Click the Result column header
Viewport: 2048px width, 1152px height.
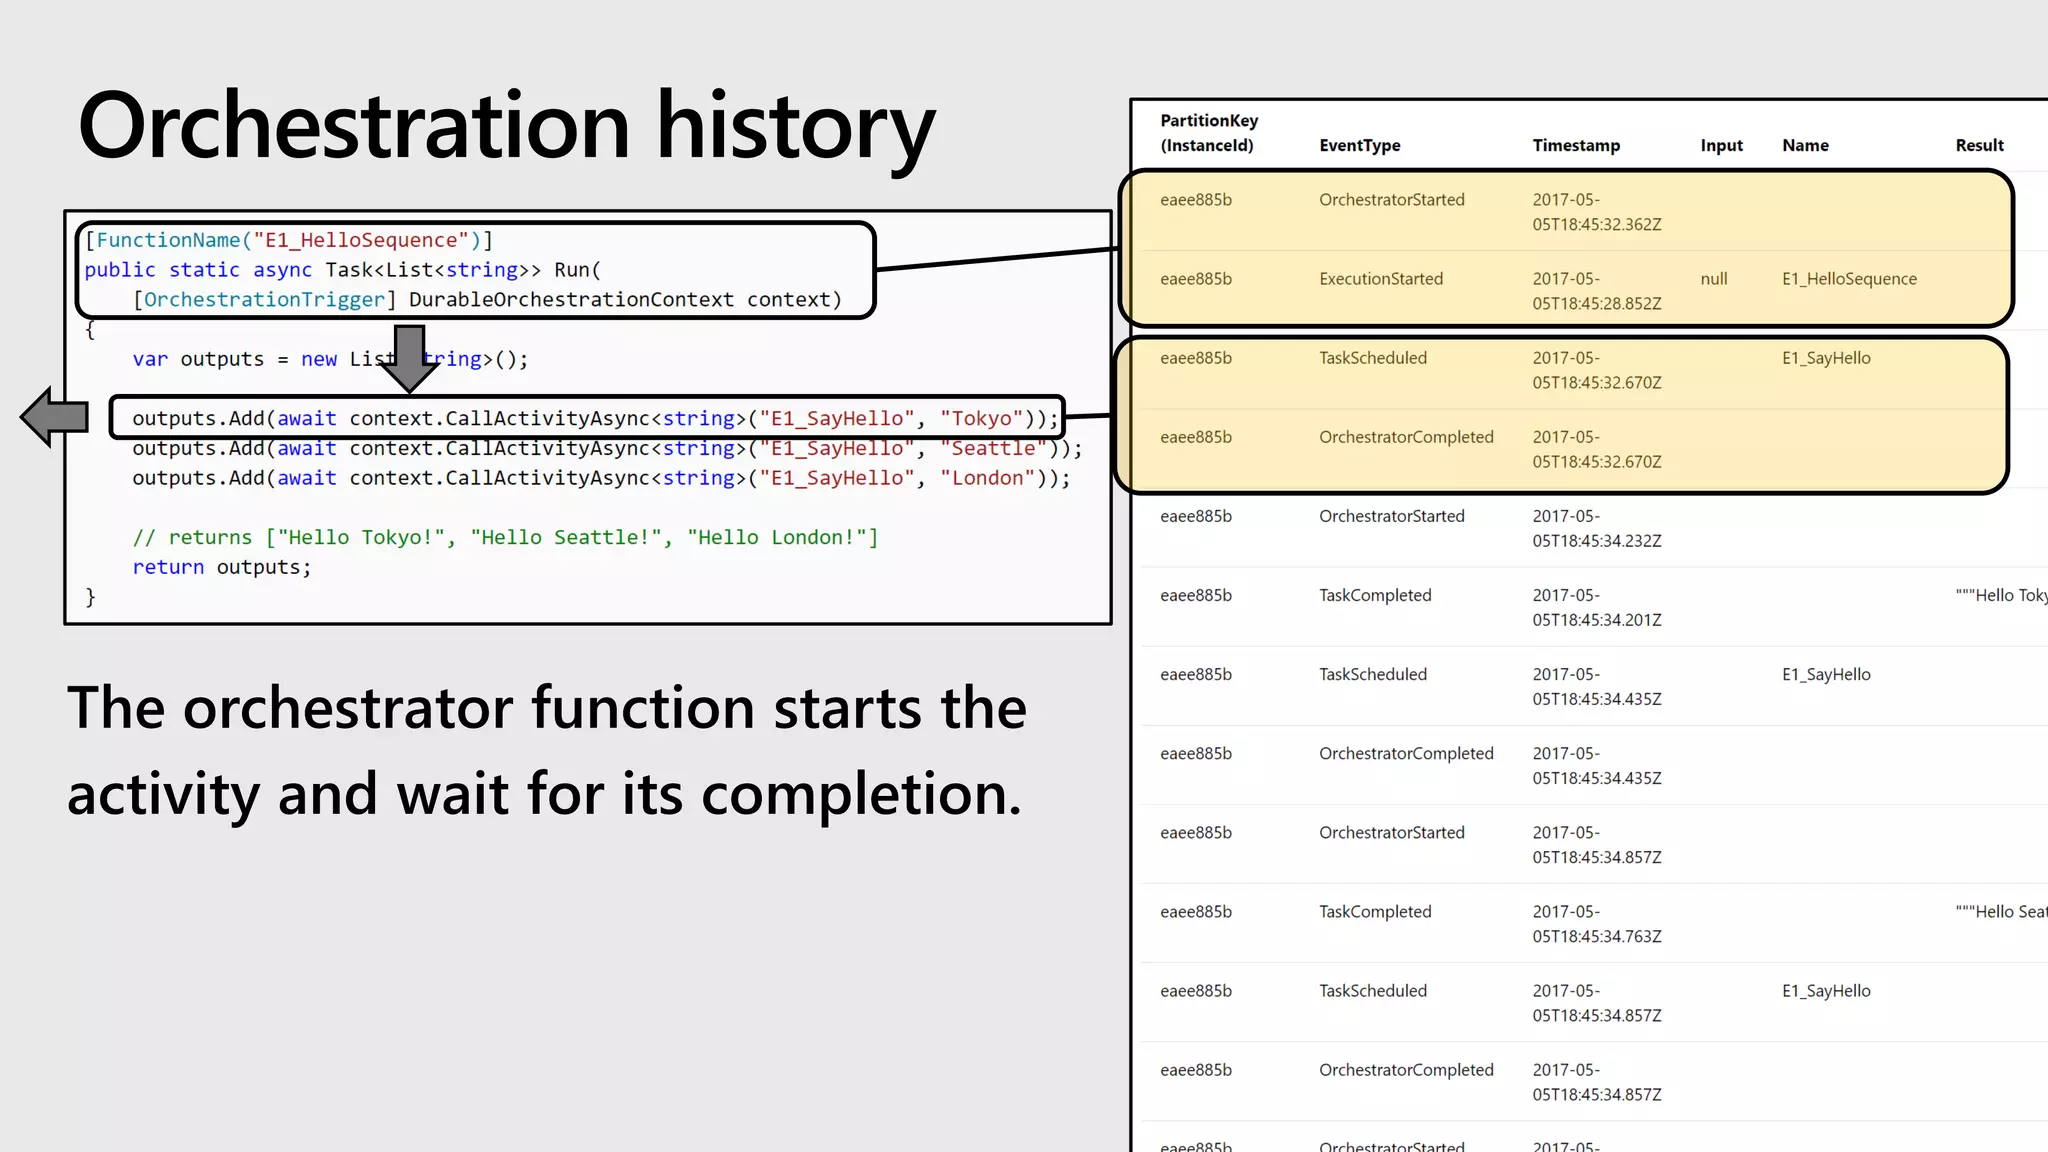1979,145
